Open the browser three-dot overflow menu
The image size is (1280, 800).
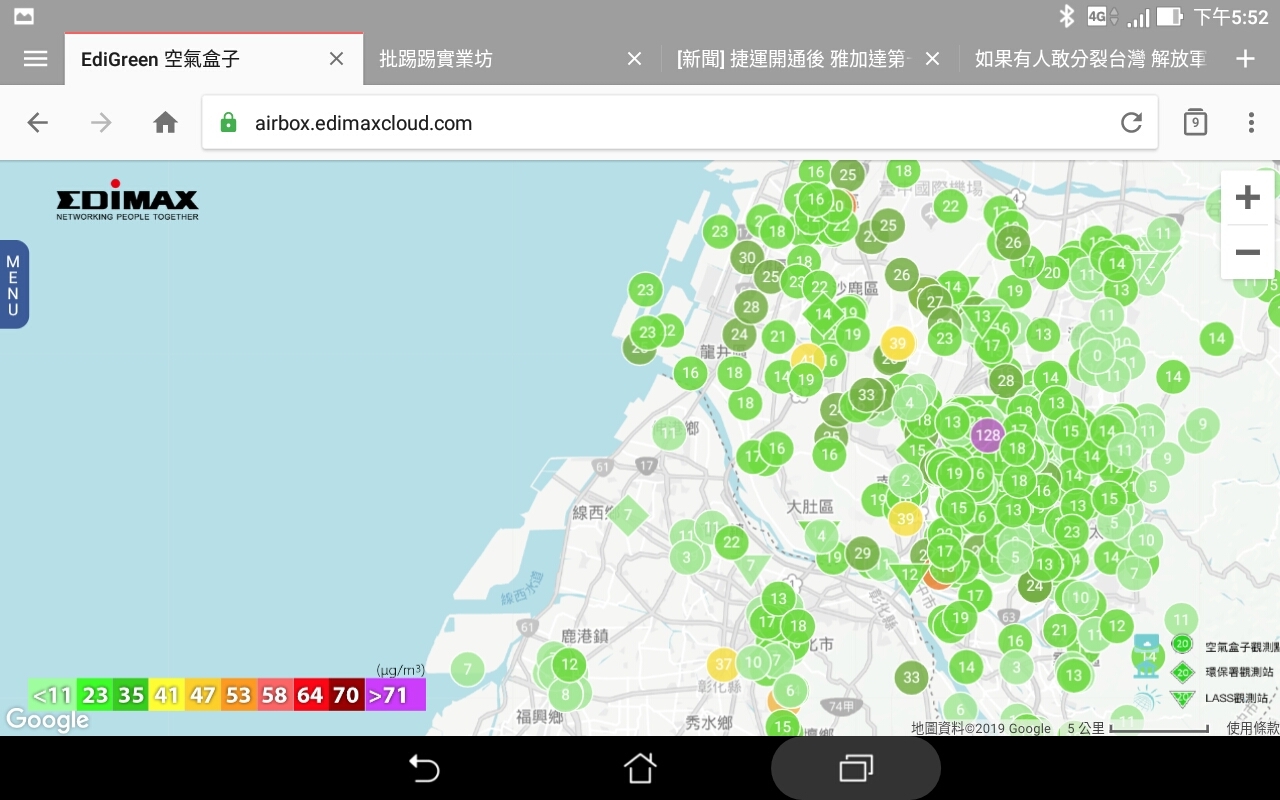[x=1251, y=122]
